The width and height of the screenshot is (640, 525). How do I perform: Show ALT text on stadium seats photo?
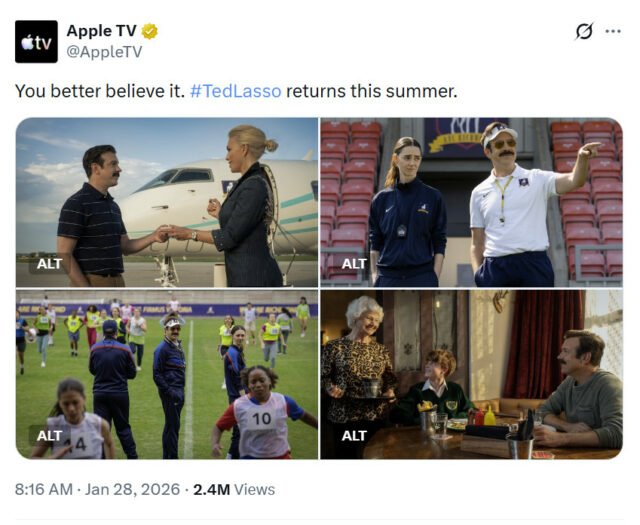[x=354, y=264]
